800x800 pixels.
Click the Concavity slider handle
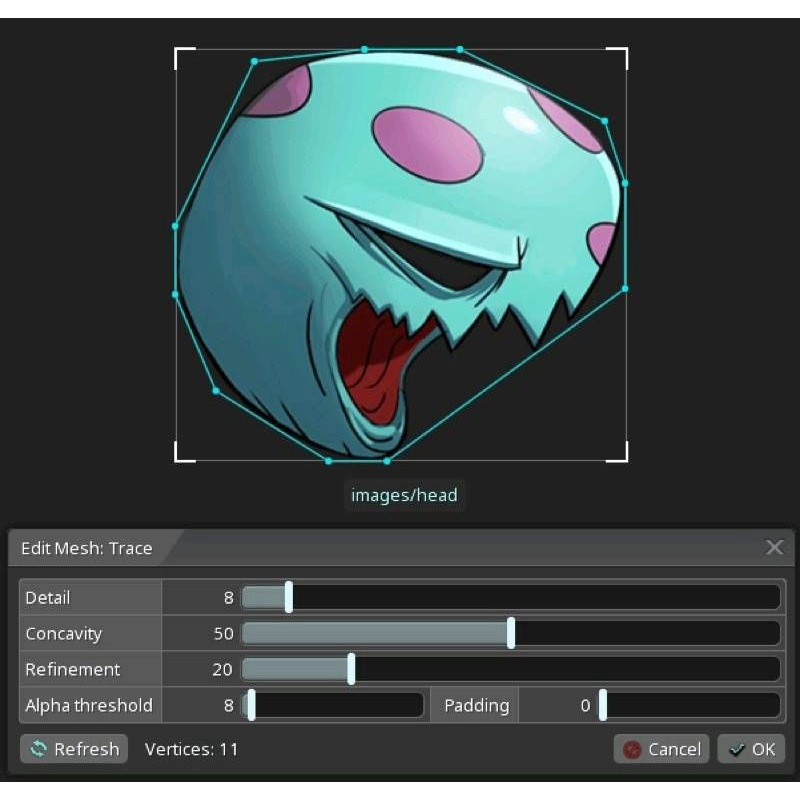click(x=511, y=633)
